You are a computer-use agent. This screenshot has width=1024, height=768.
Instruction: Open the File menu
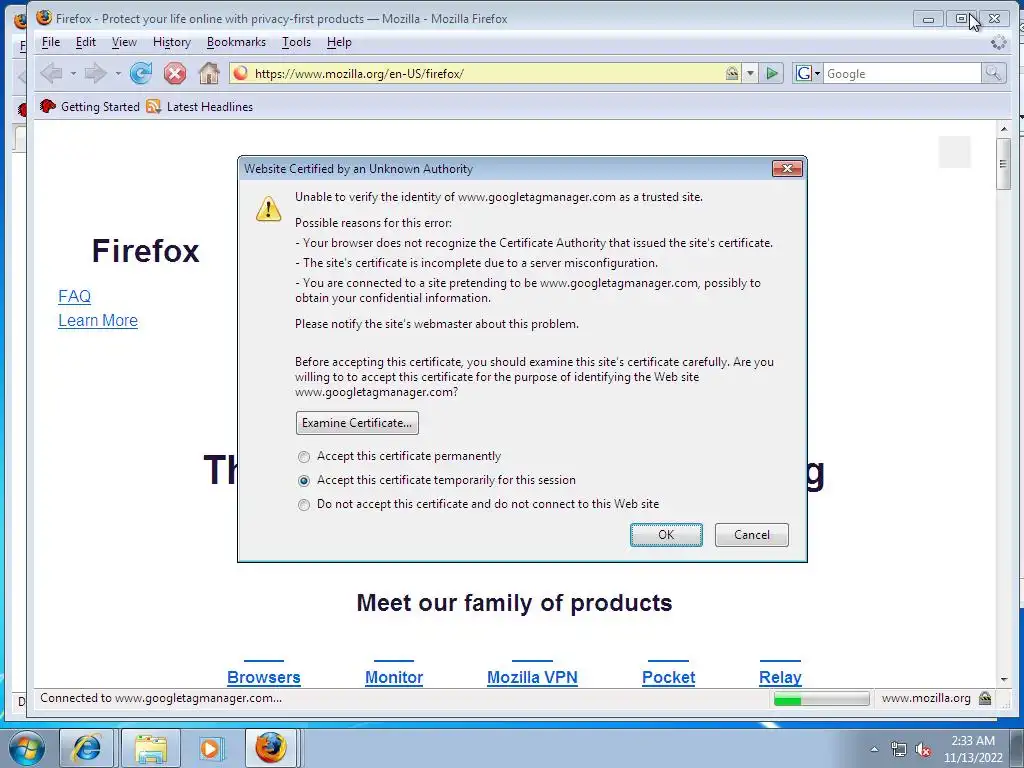tap(50, 42)
